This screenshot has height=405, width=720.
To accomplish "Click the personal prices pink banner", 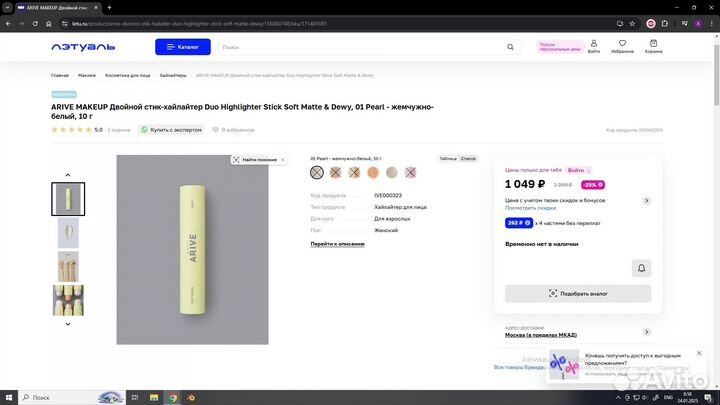I will (x=560, y=47).
